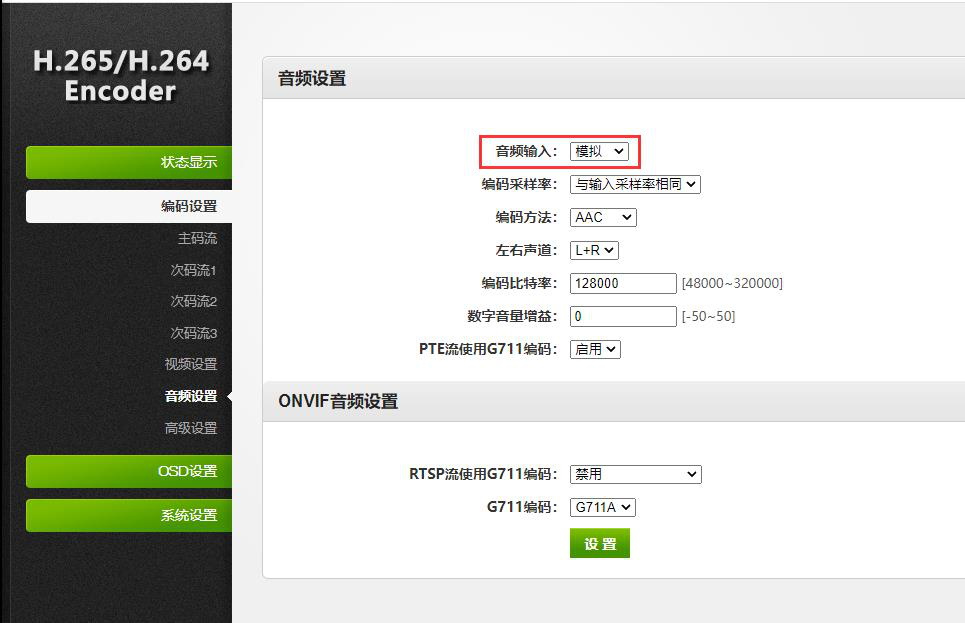
Task: Open 视频设置 in the sidebar
Action: 191,364
